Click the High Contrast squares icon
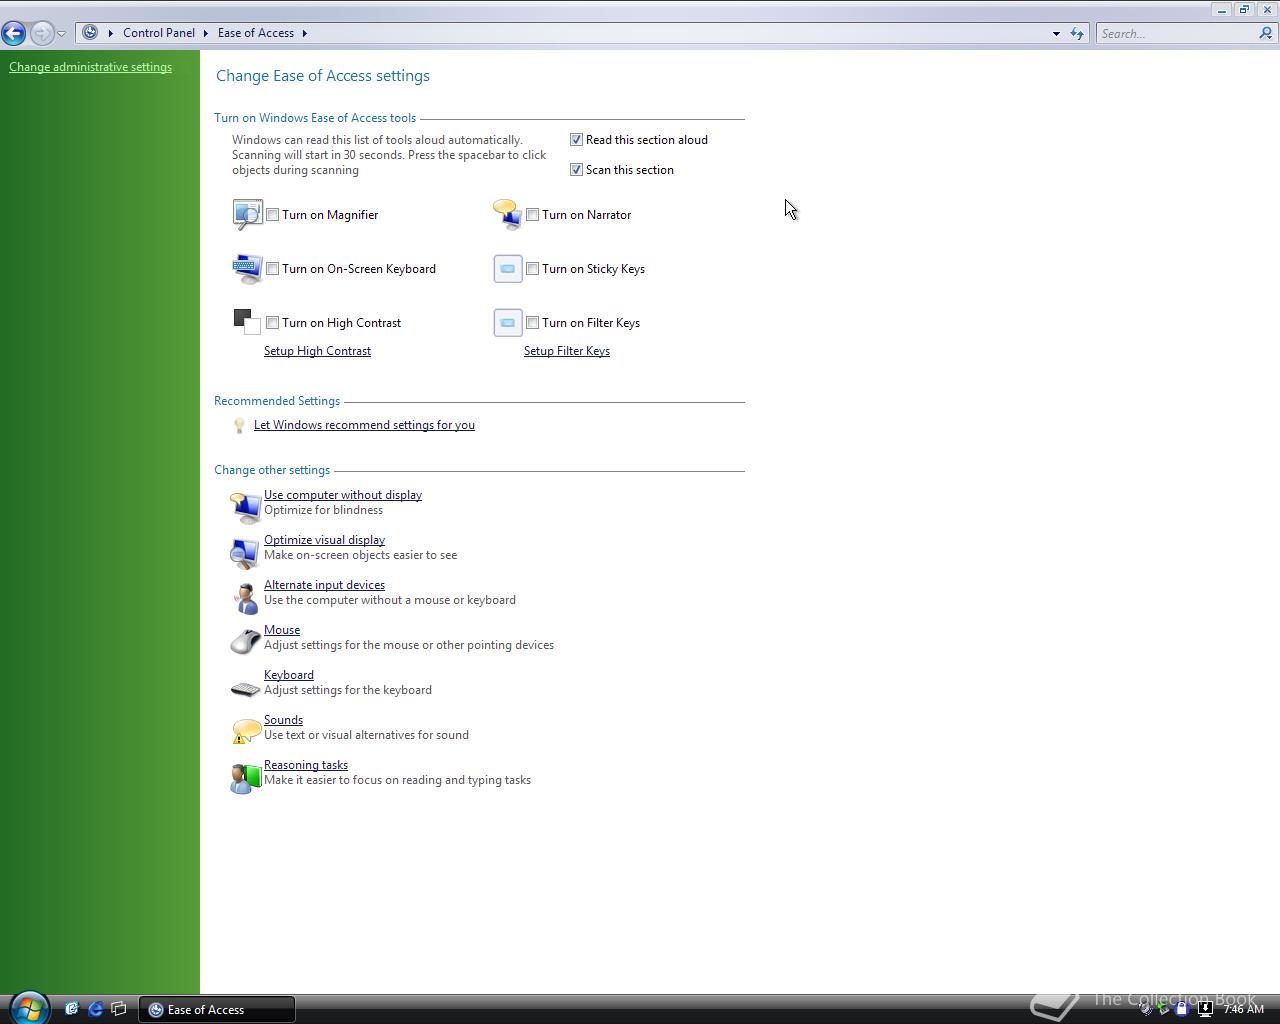 [x=247, y=322]
